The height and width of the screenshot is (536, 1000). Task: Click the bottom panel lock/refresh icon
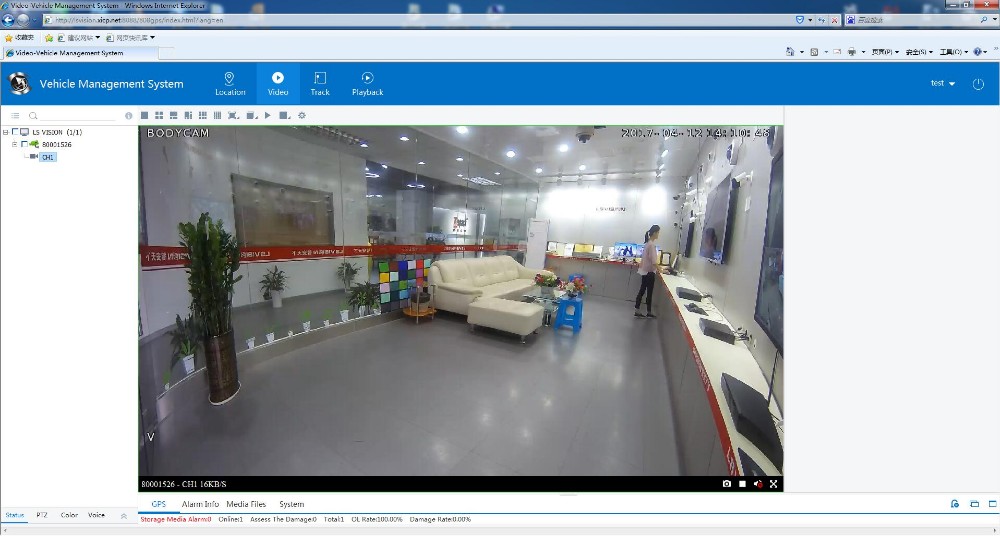pos(955,504)
